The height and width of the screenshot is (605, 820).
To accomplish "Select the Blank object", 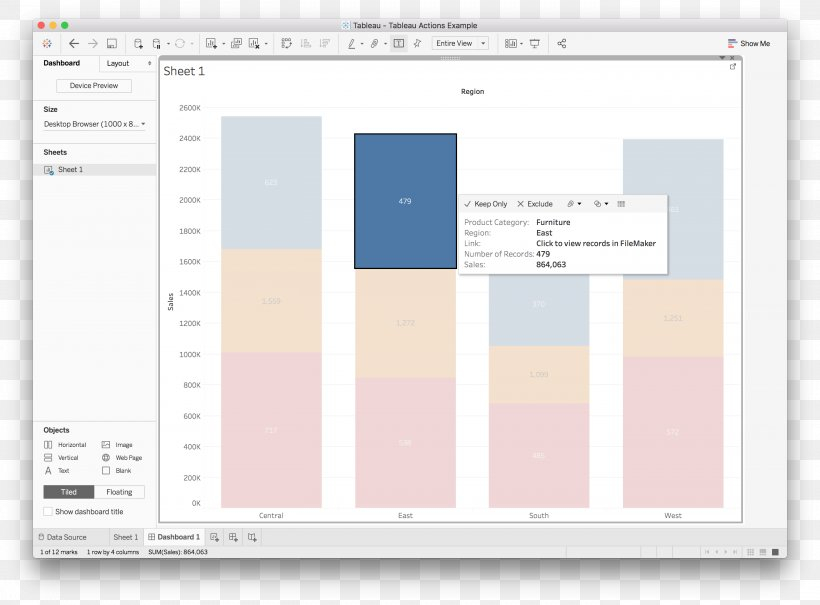I will tap(117, 471).
